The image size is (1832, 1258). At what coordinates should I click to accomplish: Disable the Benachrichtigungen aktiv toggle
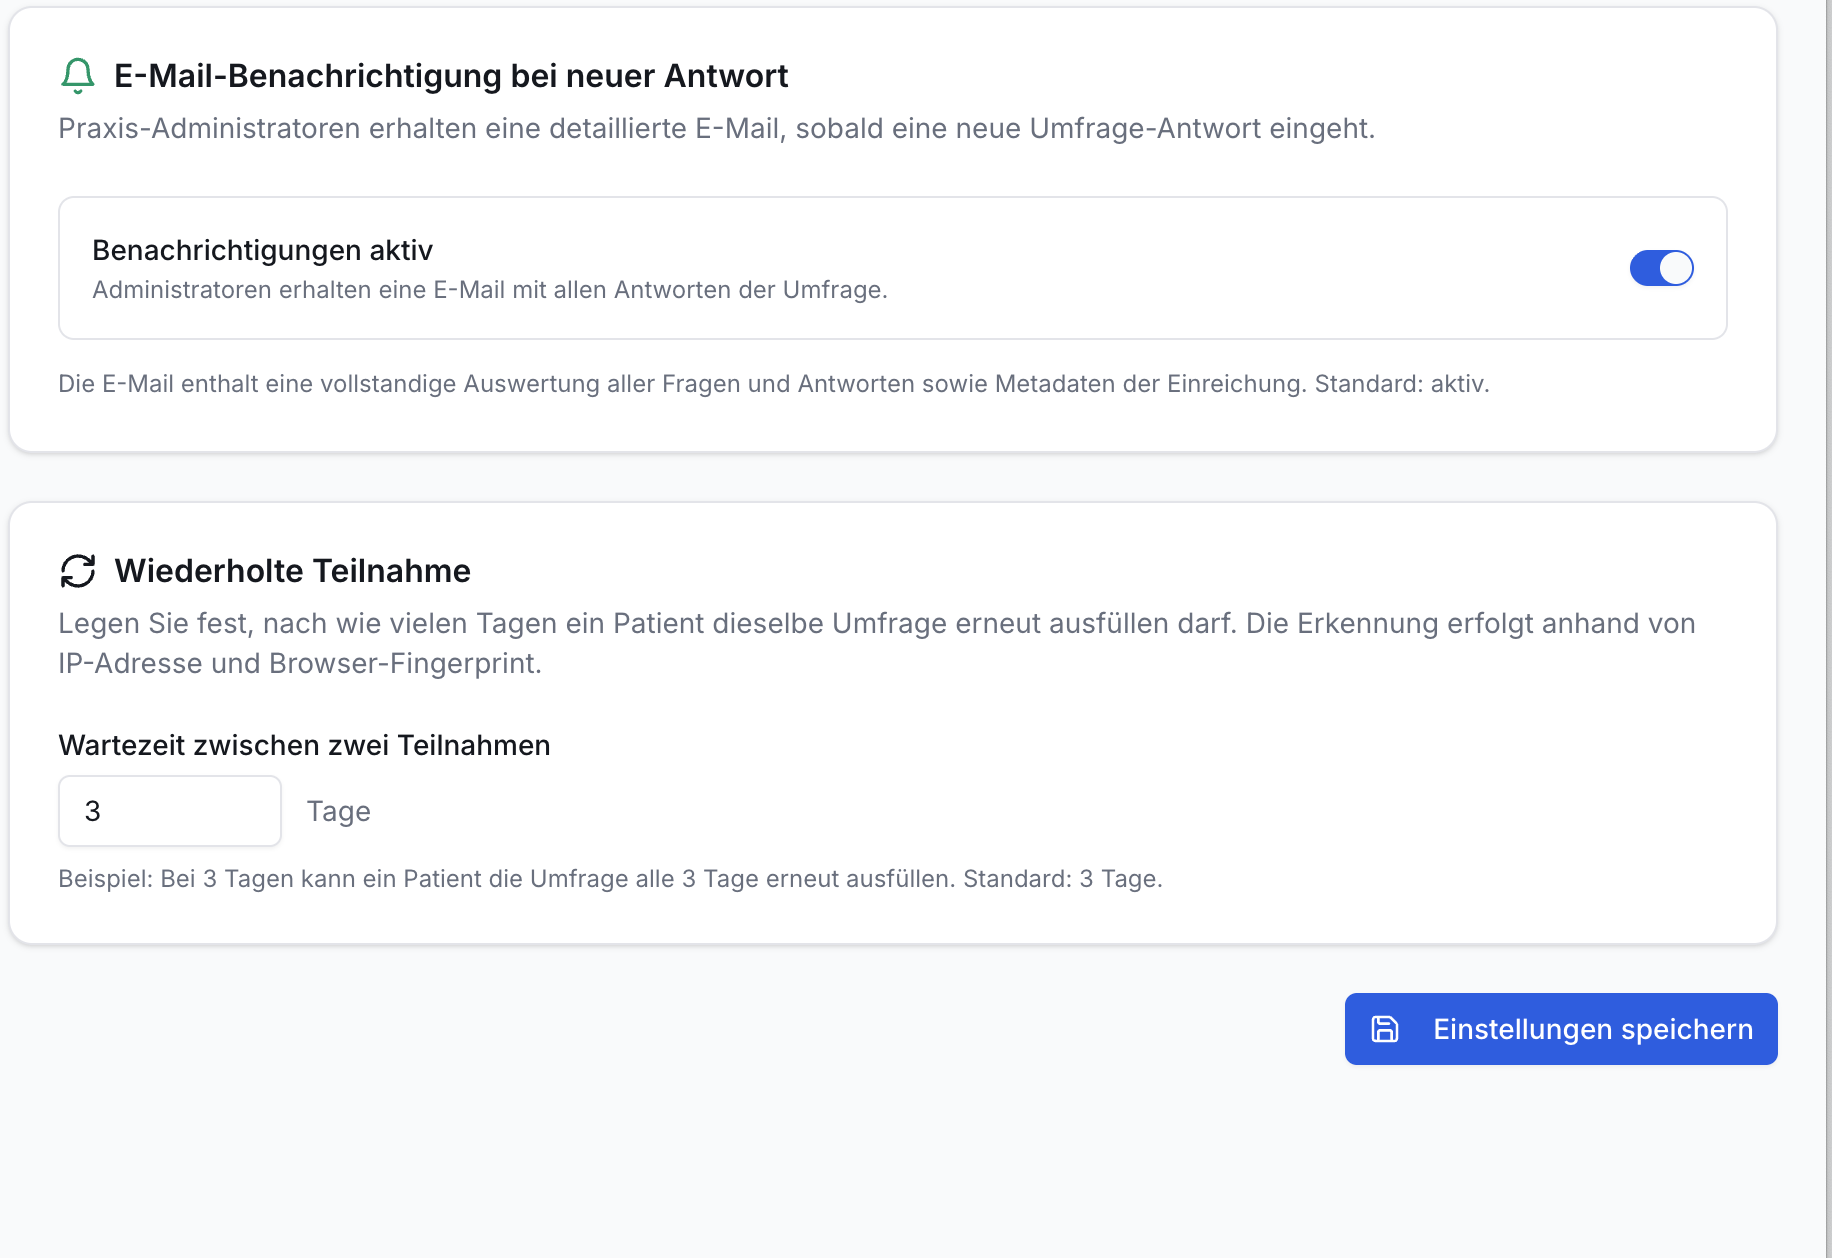point(1661,268)
